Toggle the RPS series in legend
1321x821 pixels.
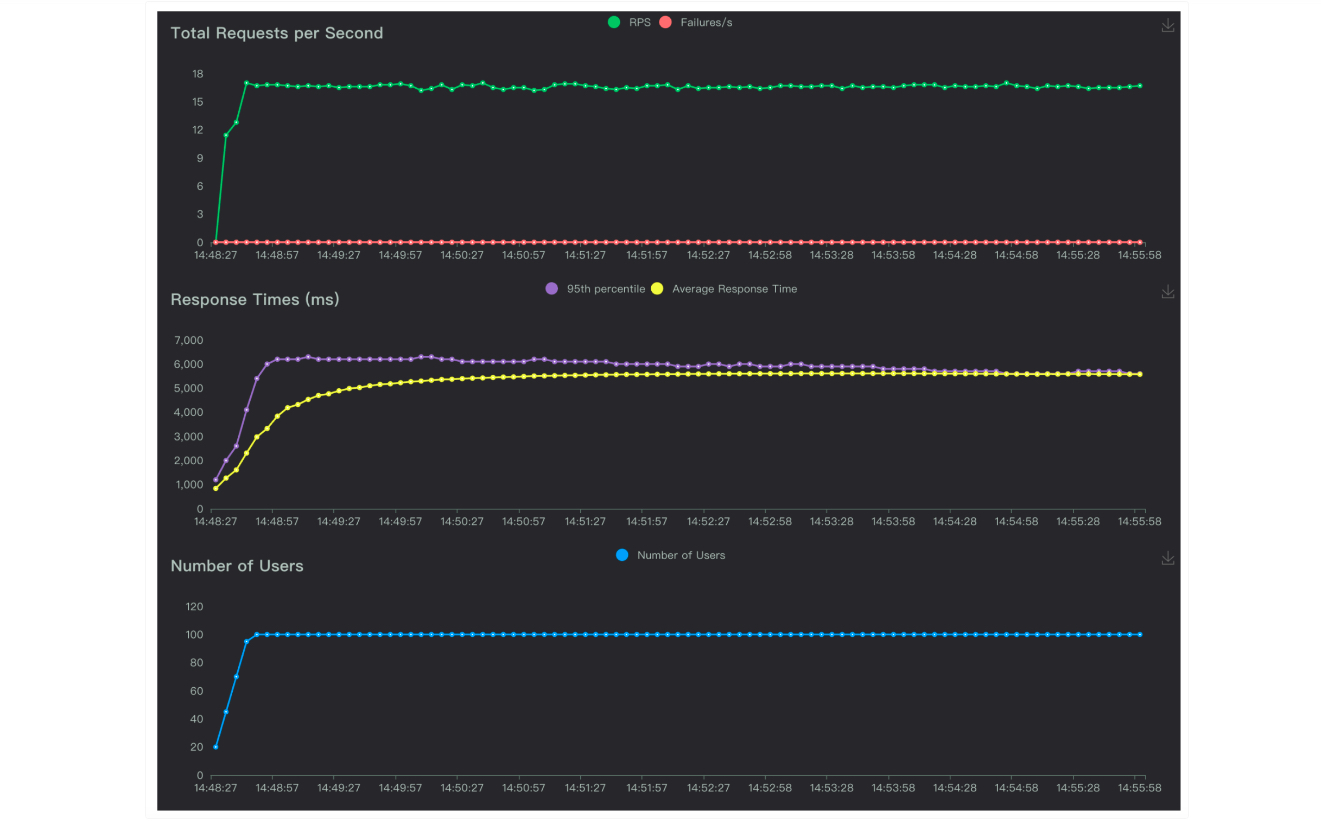629,22
